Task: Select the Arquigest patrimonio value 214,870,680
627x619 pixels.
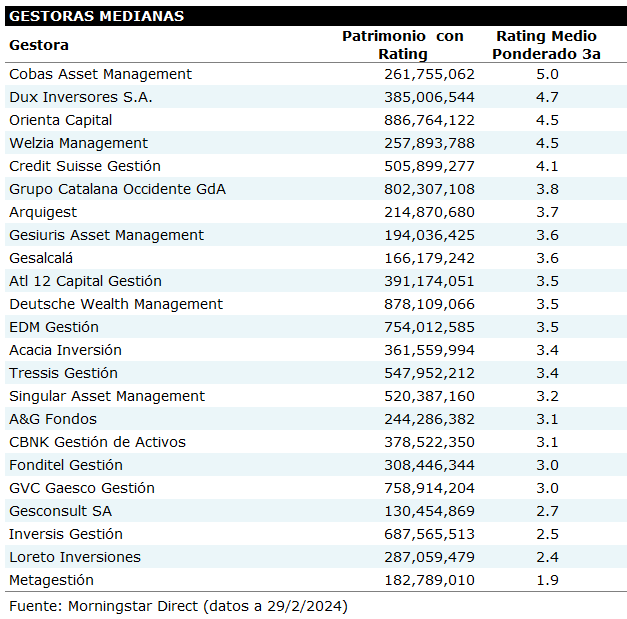Action: pos(429,212)
